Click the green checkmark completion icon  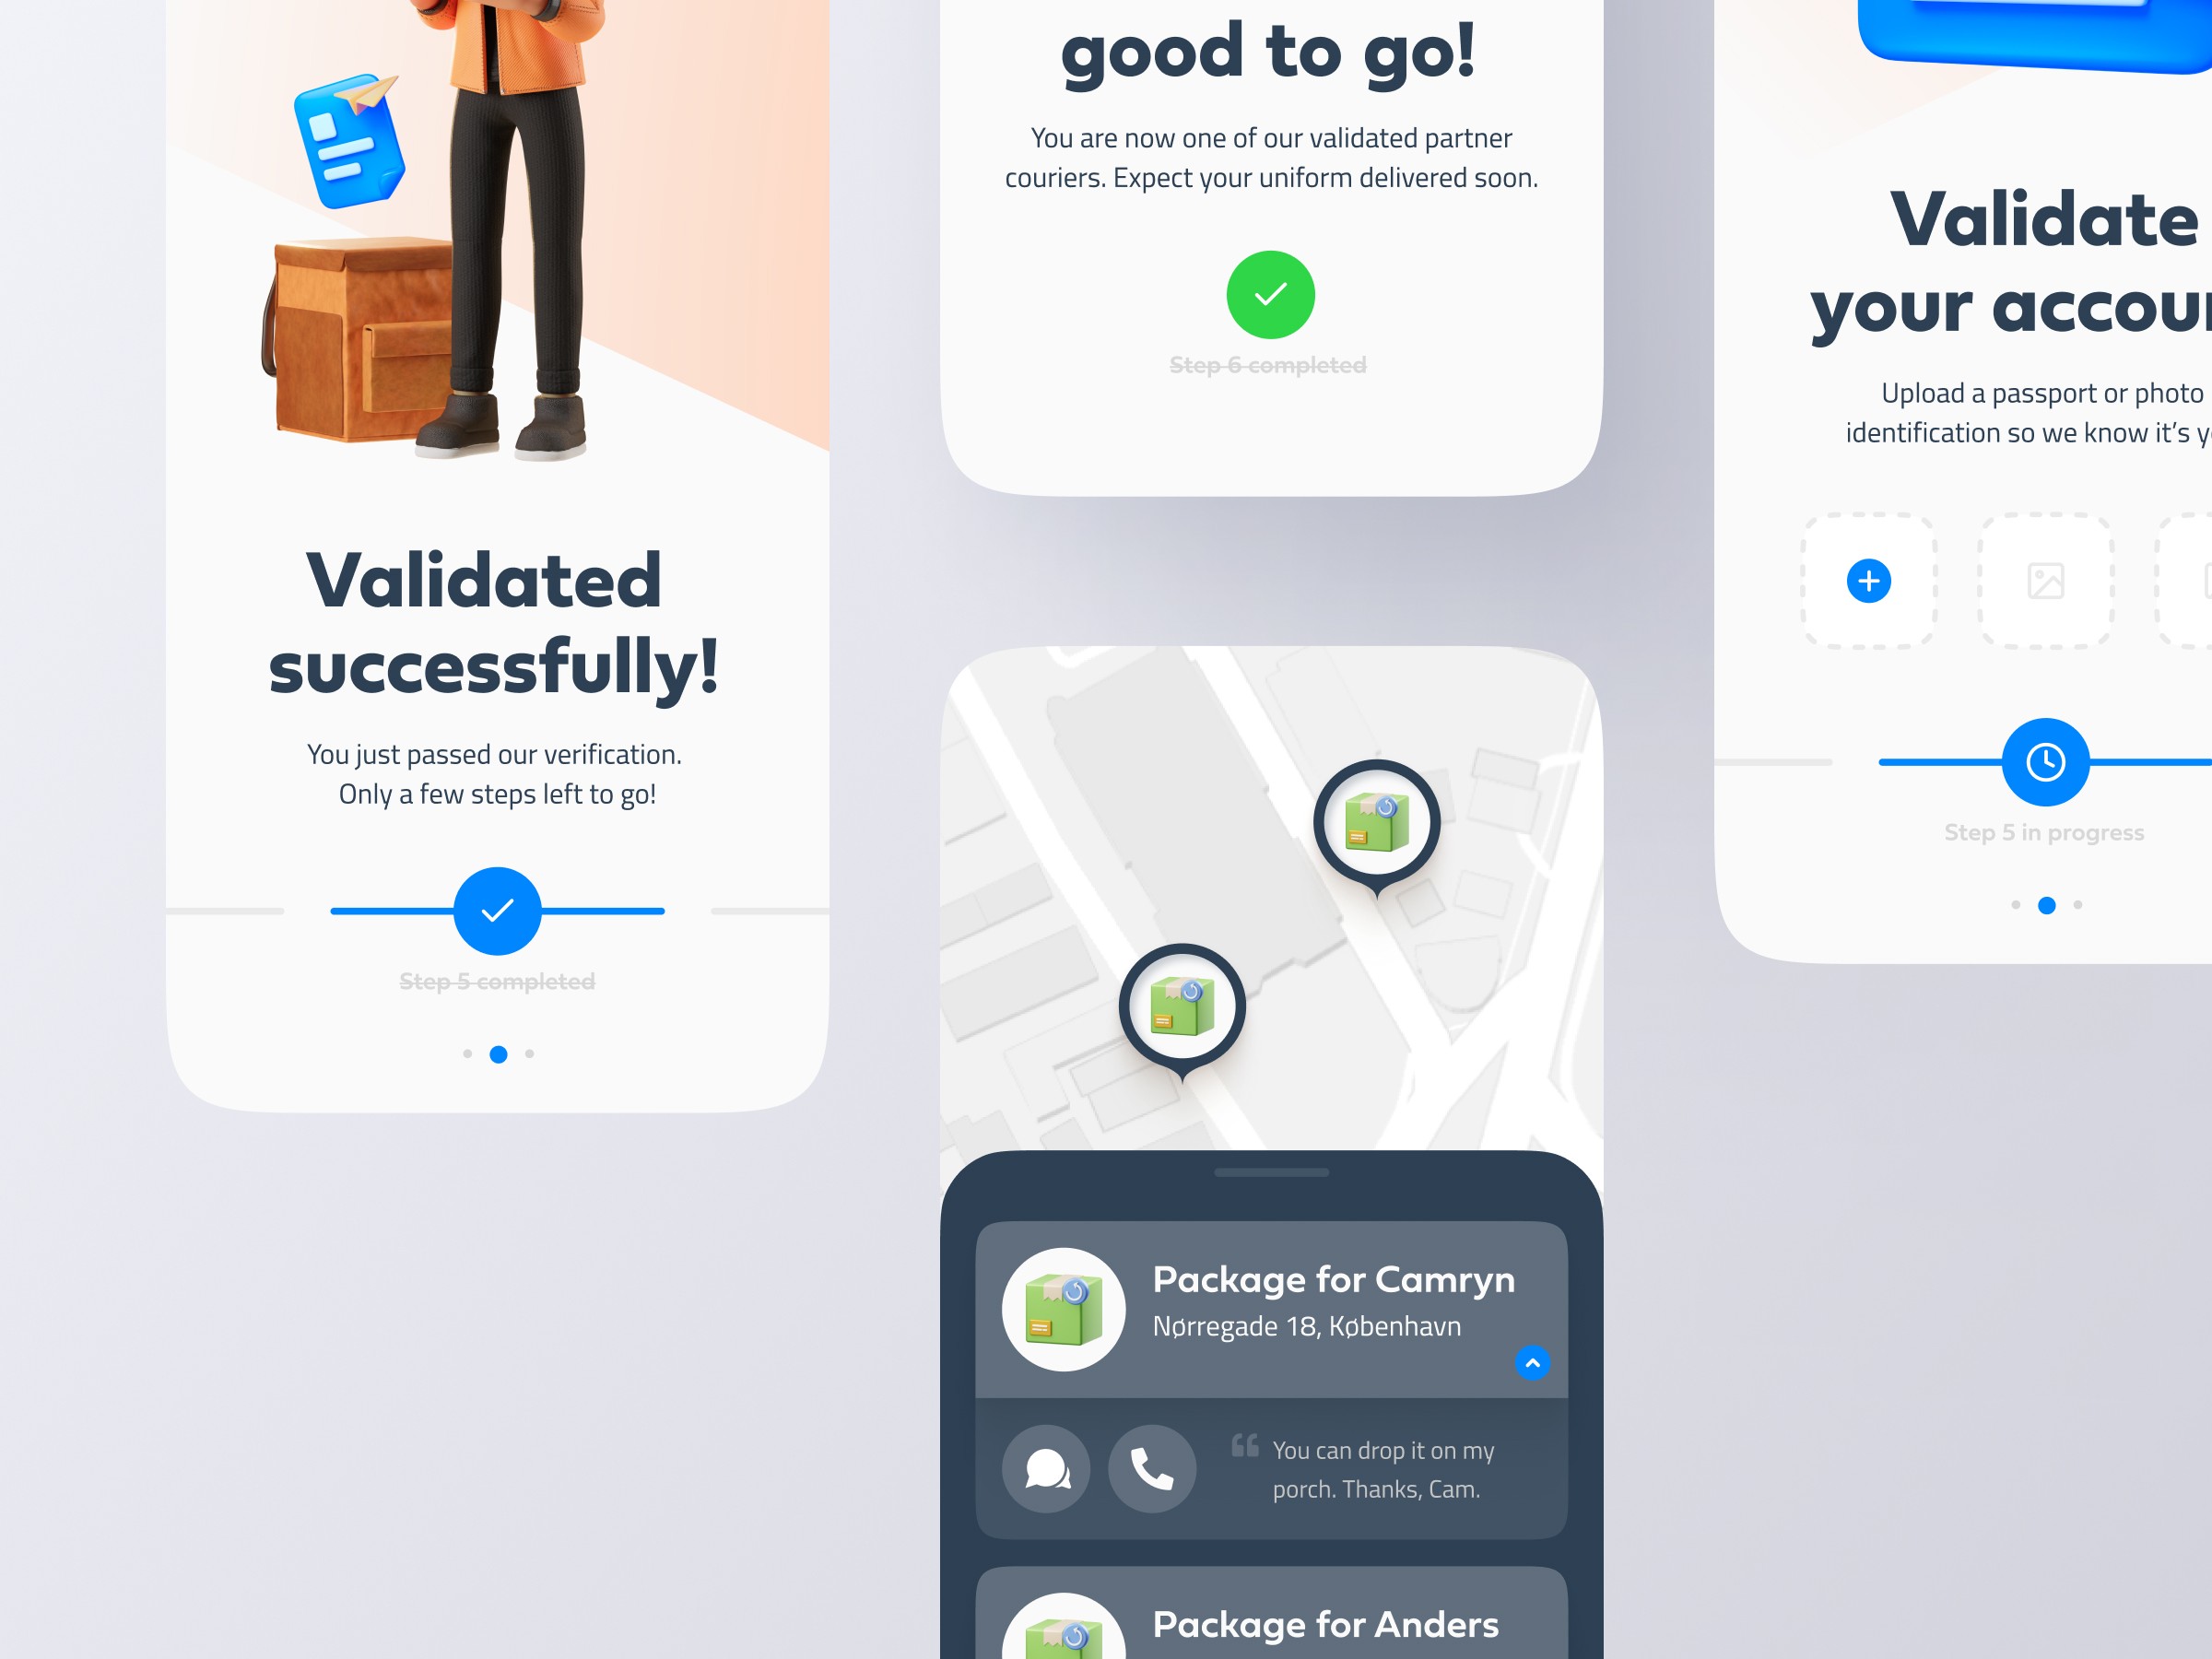tap(1270, 291)
